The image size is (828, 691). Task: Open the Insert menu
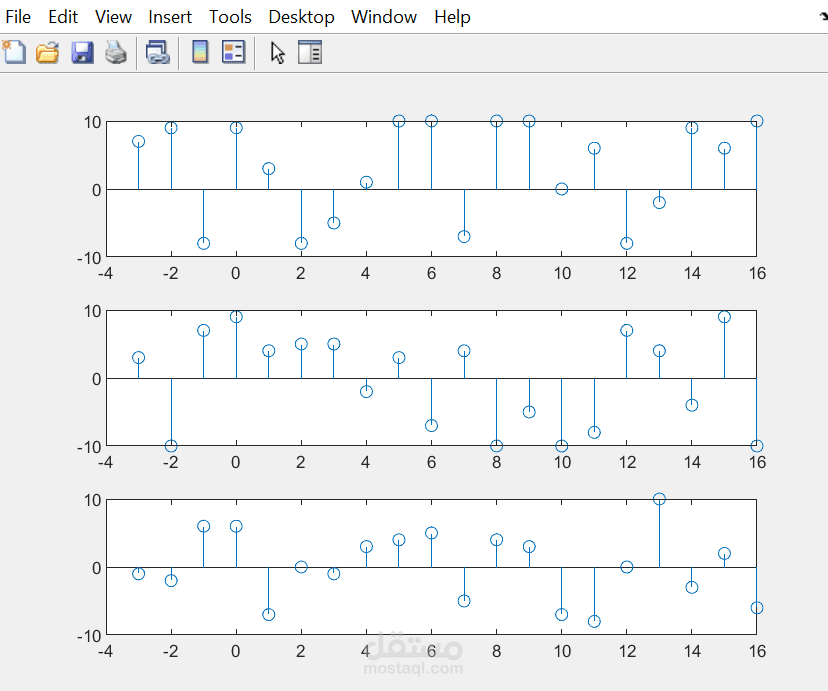click(x=170, y=17)
